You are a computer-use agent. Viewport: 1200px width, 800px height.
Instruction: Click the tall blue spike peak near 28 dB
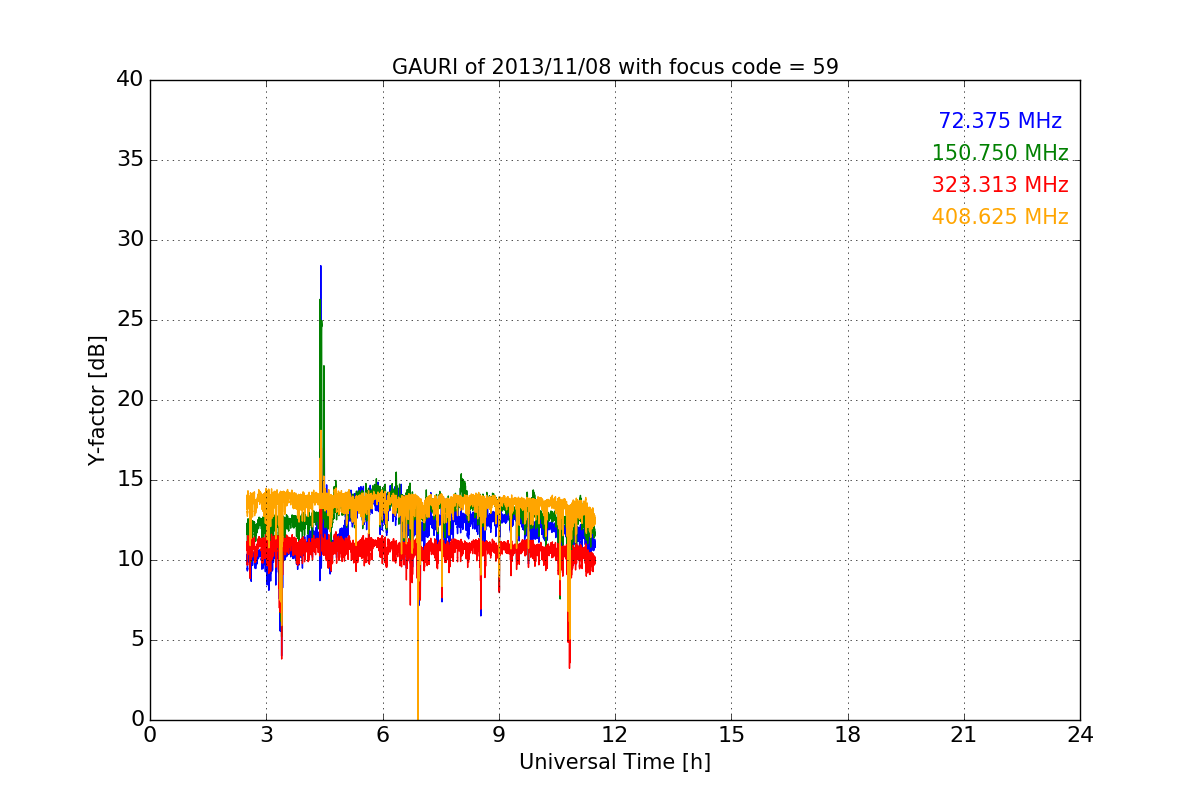tap(321, 268)
